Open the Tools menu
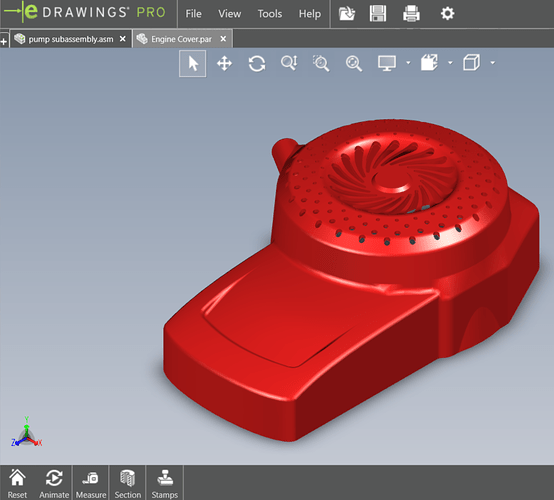 [x=270, y=14]
